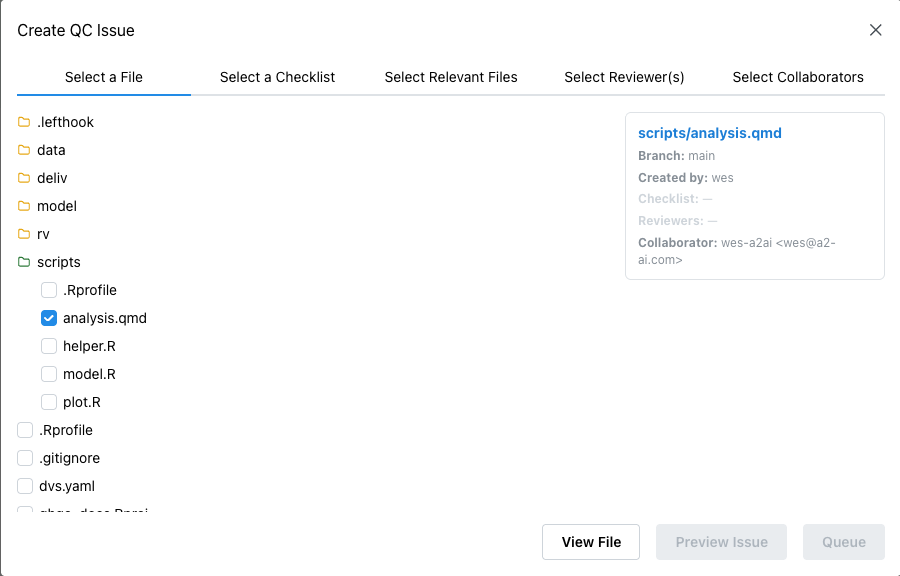Uncheck the analysis.qmd checkbox
This screenshot has height=576, width=900.
[x=49, y=318]
